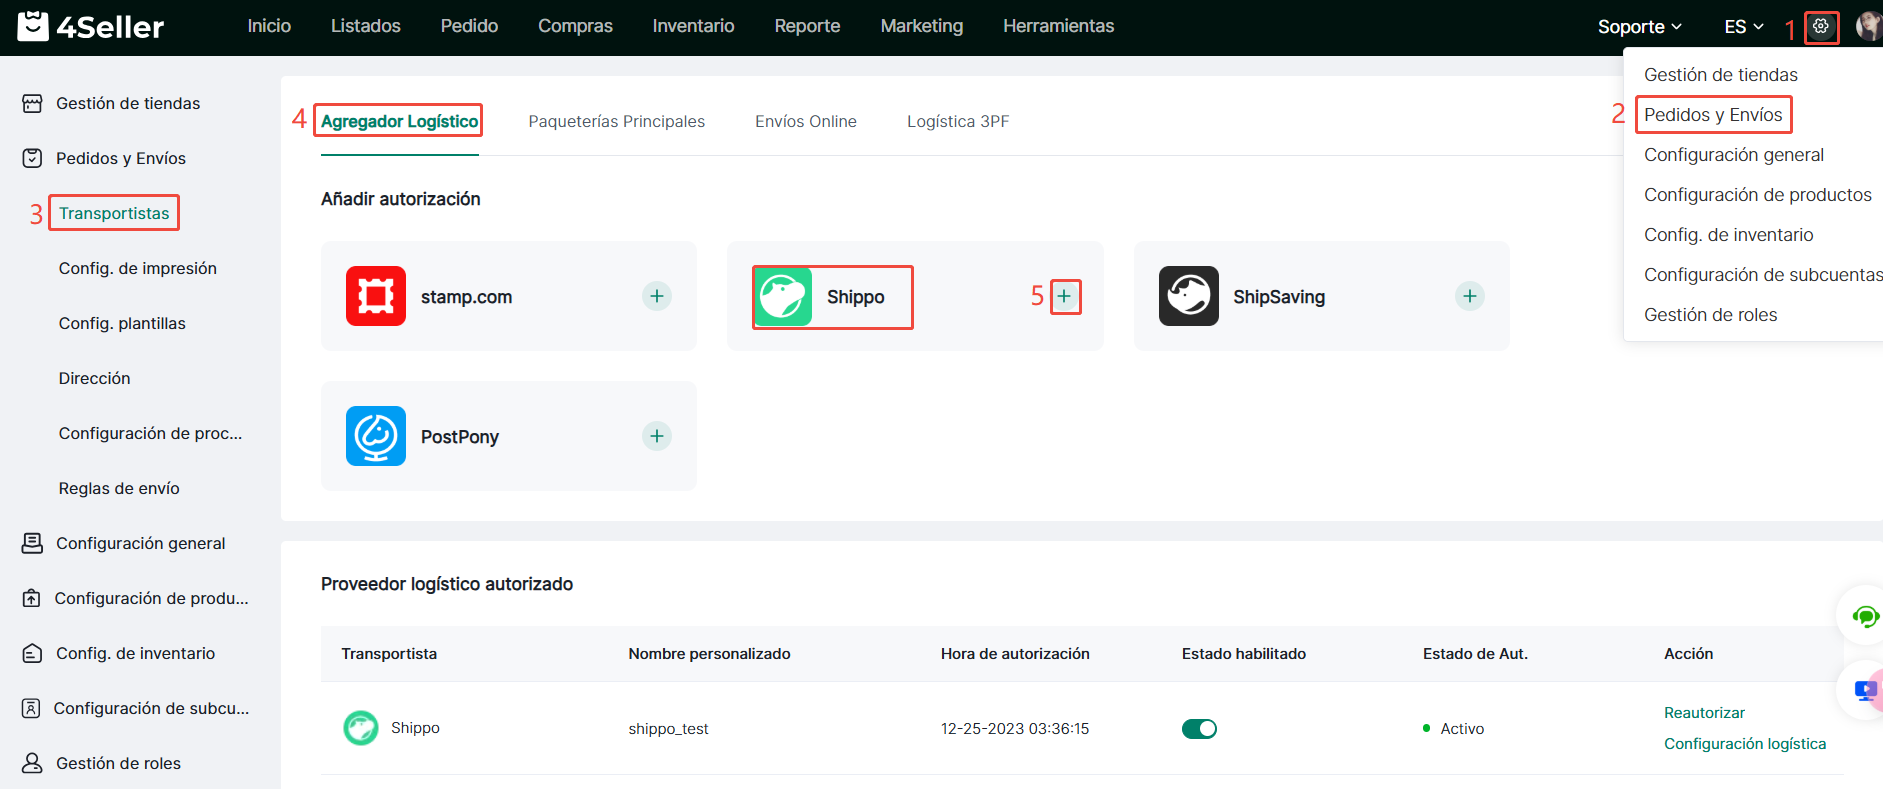Click the Reautorizar link
This screenshot has height=789, width=1883.
click(x=1704, y=713)
